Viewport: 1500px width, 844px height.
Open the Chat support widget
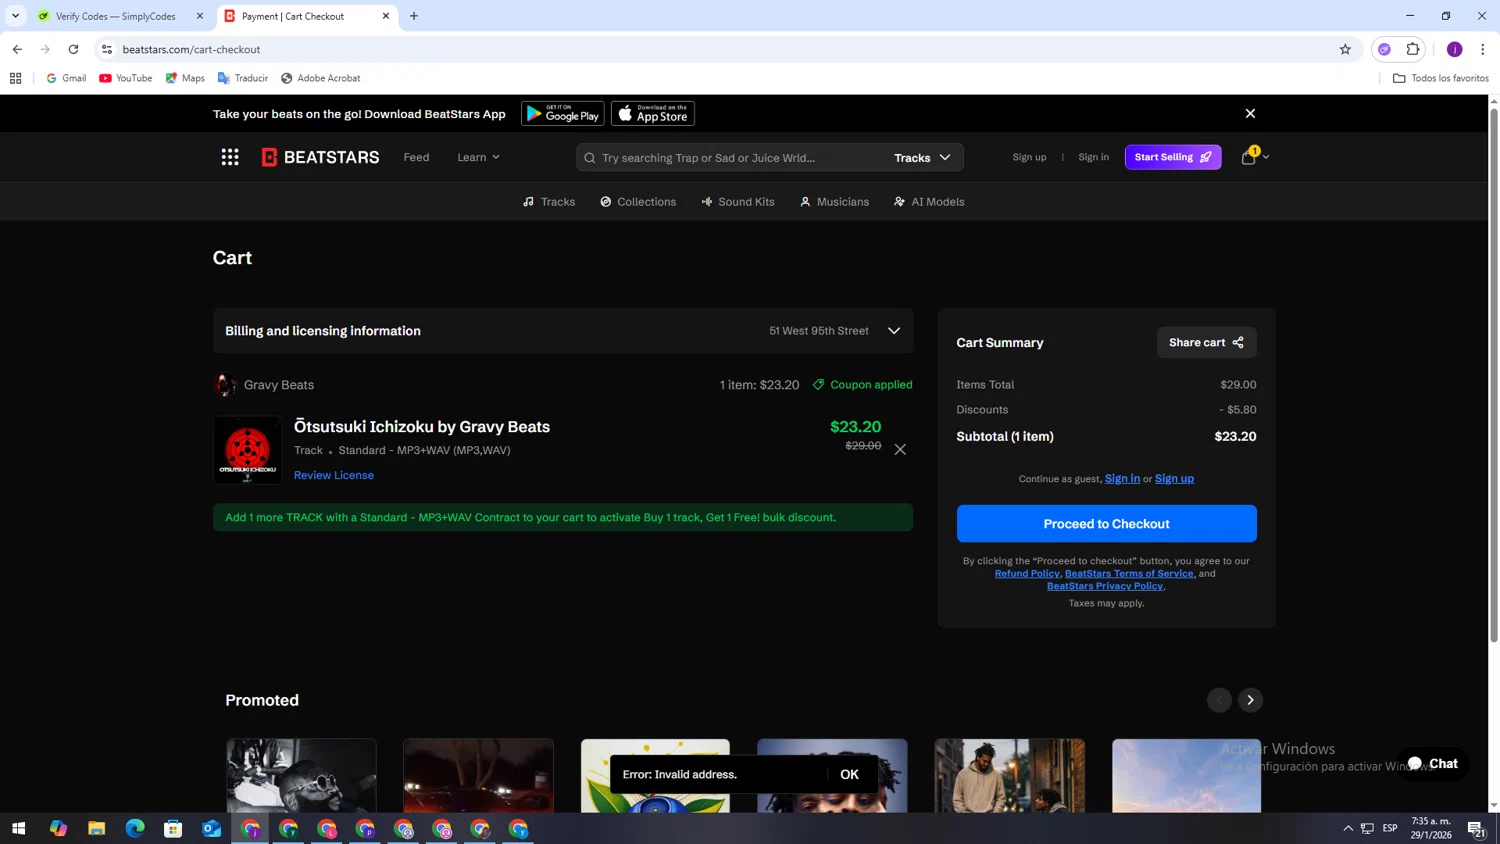click(x=1433, y=764)
